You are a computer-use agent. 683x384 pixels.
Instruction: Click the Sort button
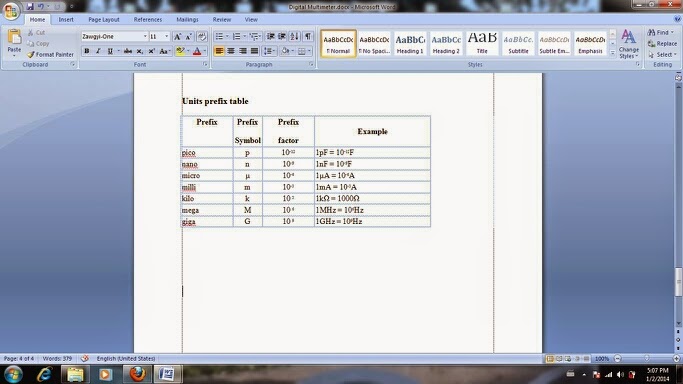click(295, 37)
